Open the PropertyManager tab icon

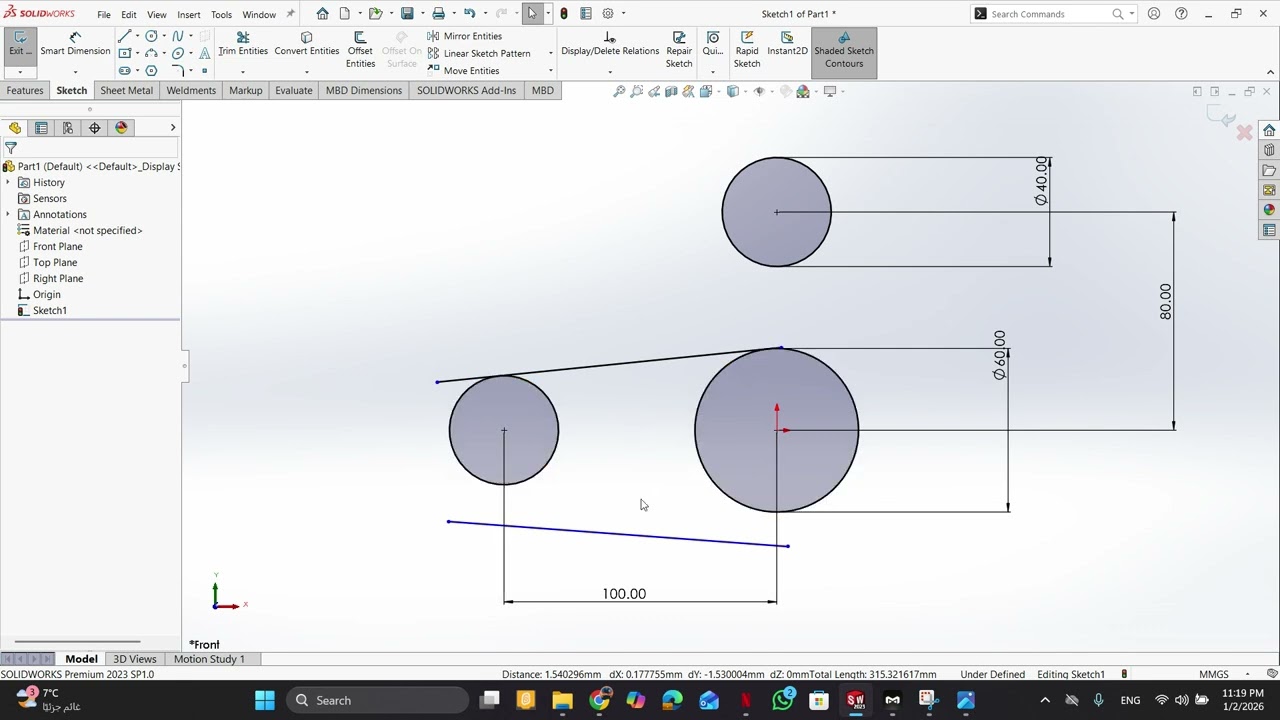click(41, 128)
